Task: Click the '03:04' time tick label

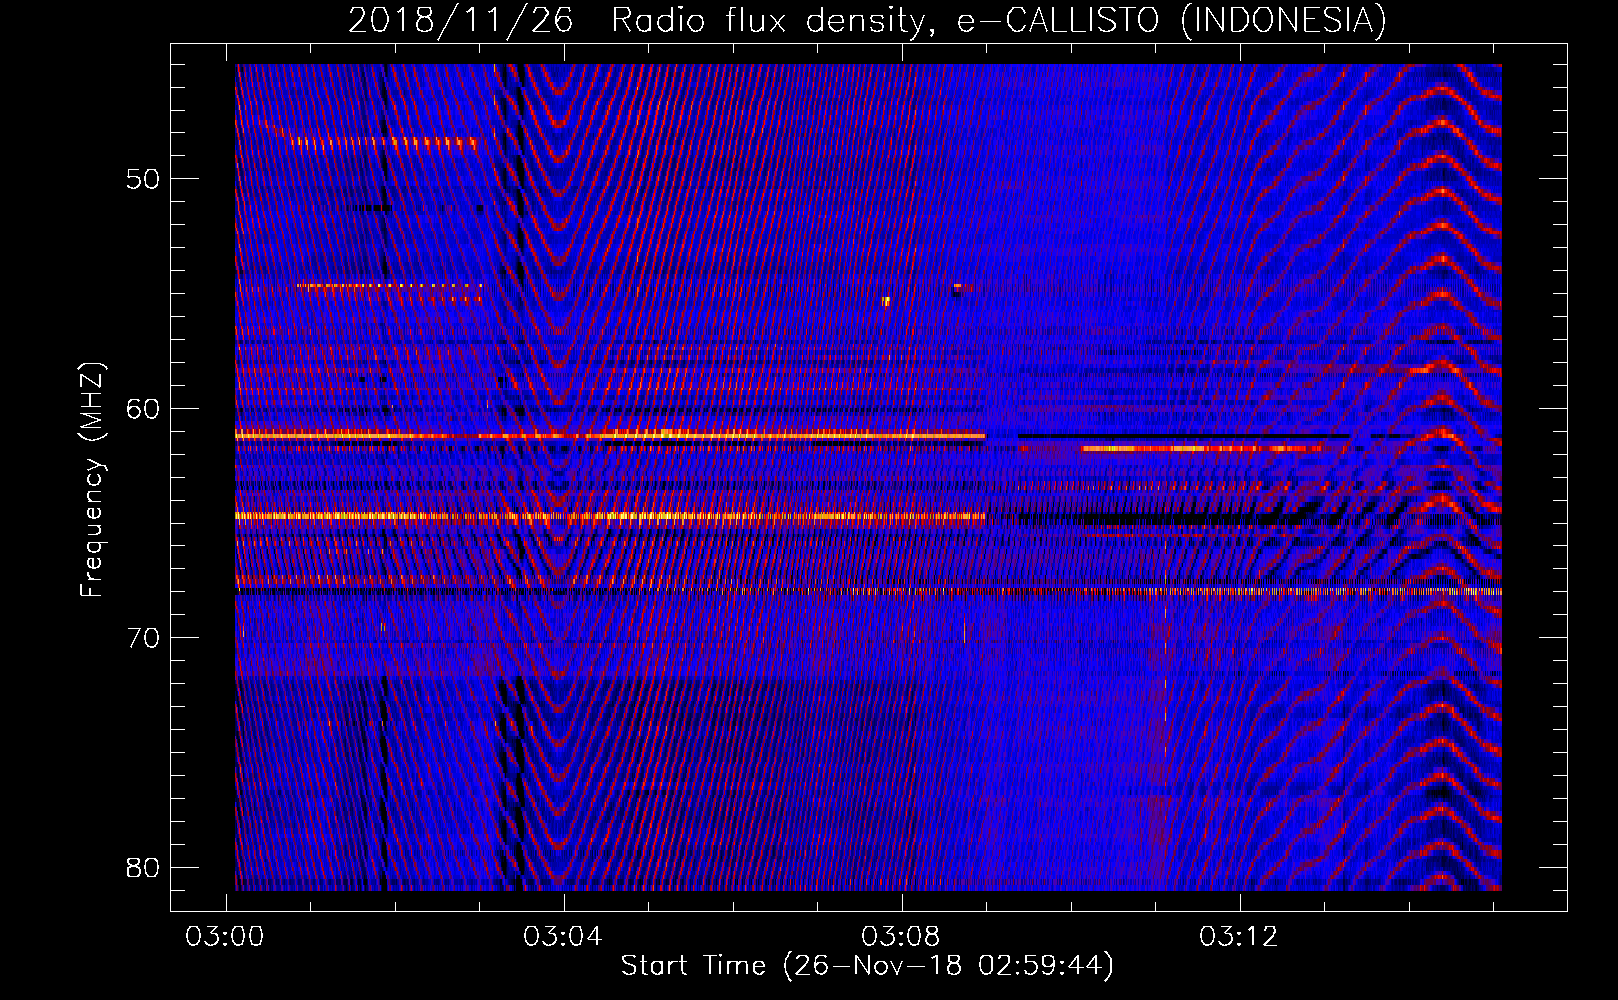Action: 564,936
